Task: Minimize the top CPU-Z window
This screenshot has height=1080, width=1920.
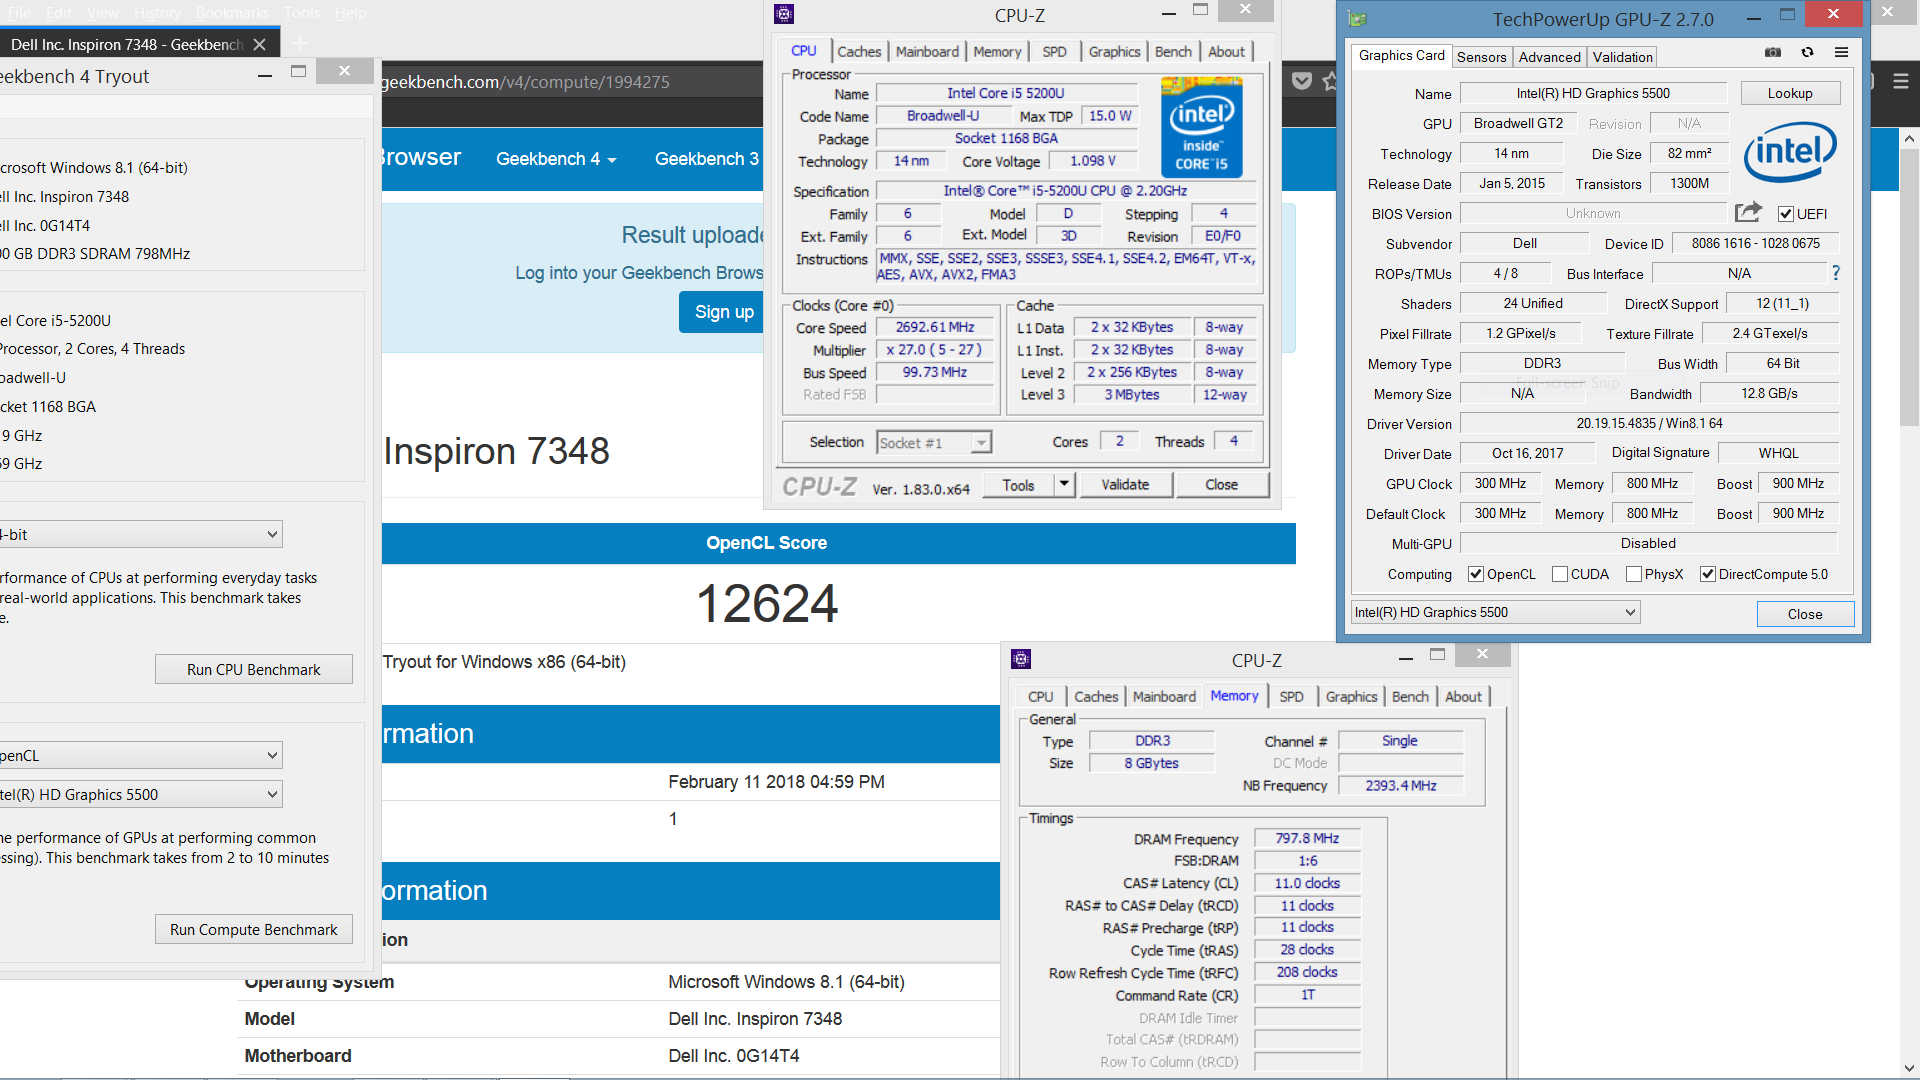Action: coord(1169,14)
